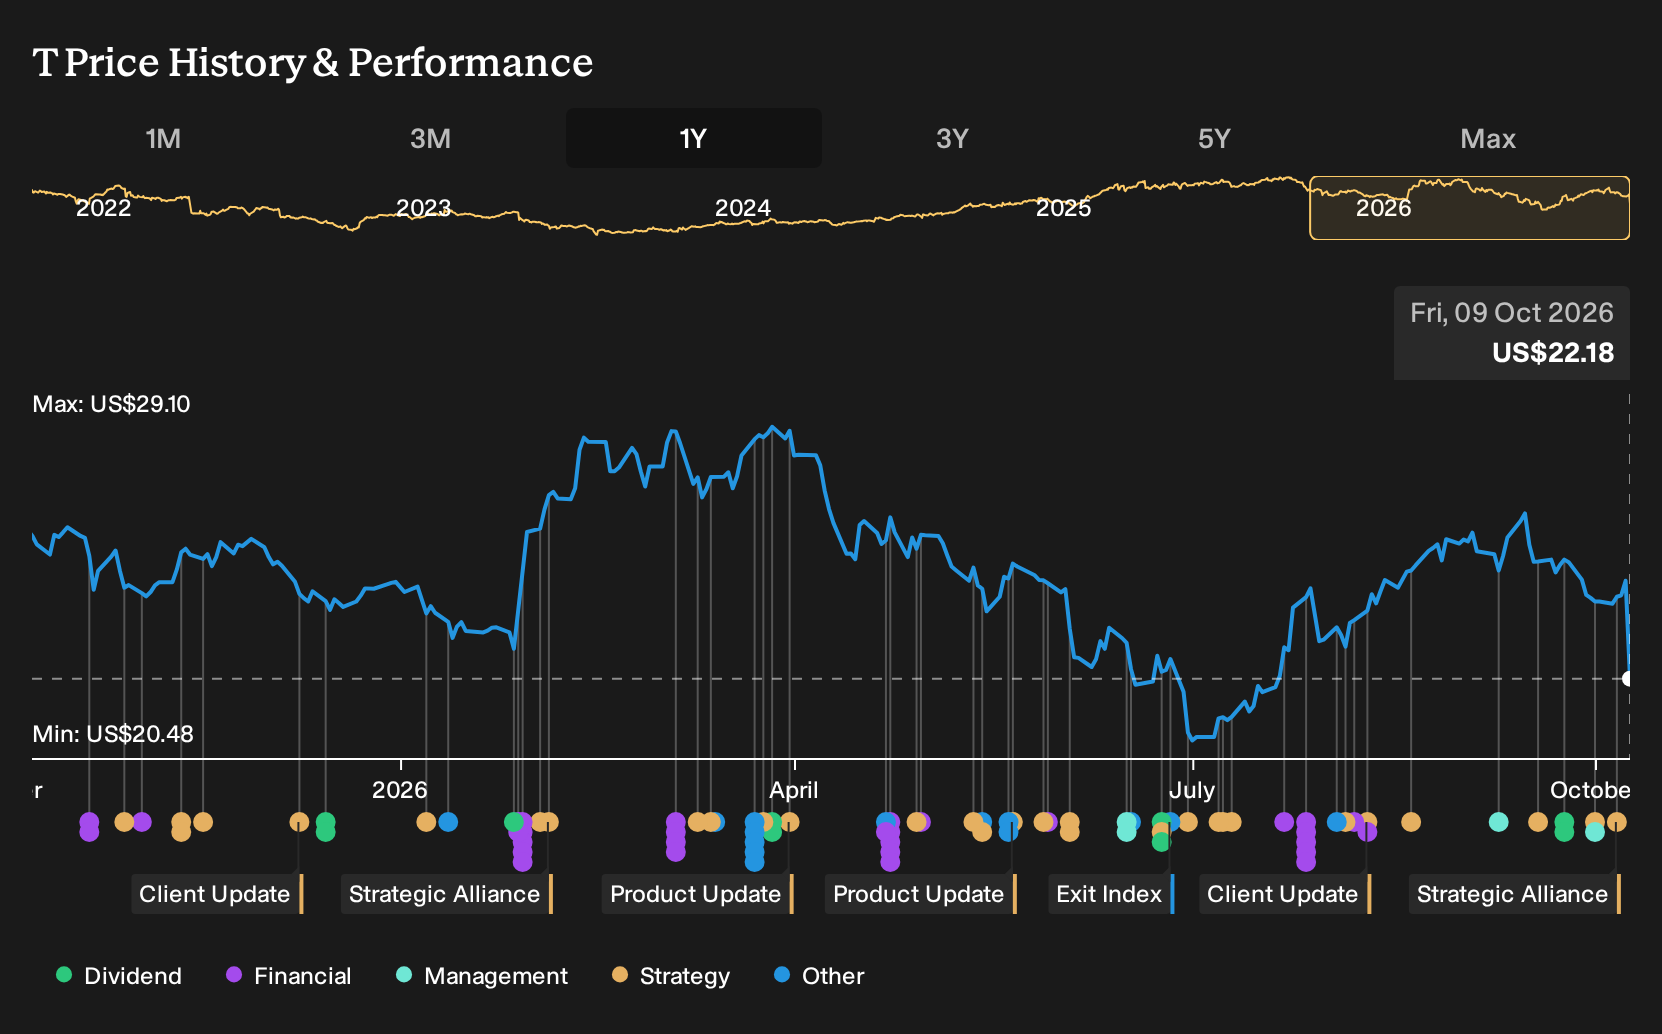Switch to the 3M time range tab

[x=430, y=138]
